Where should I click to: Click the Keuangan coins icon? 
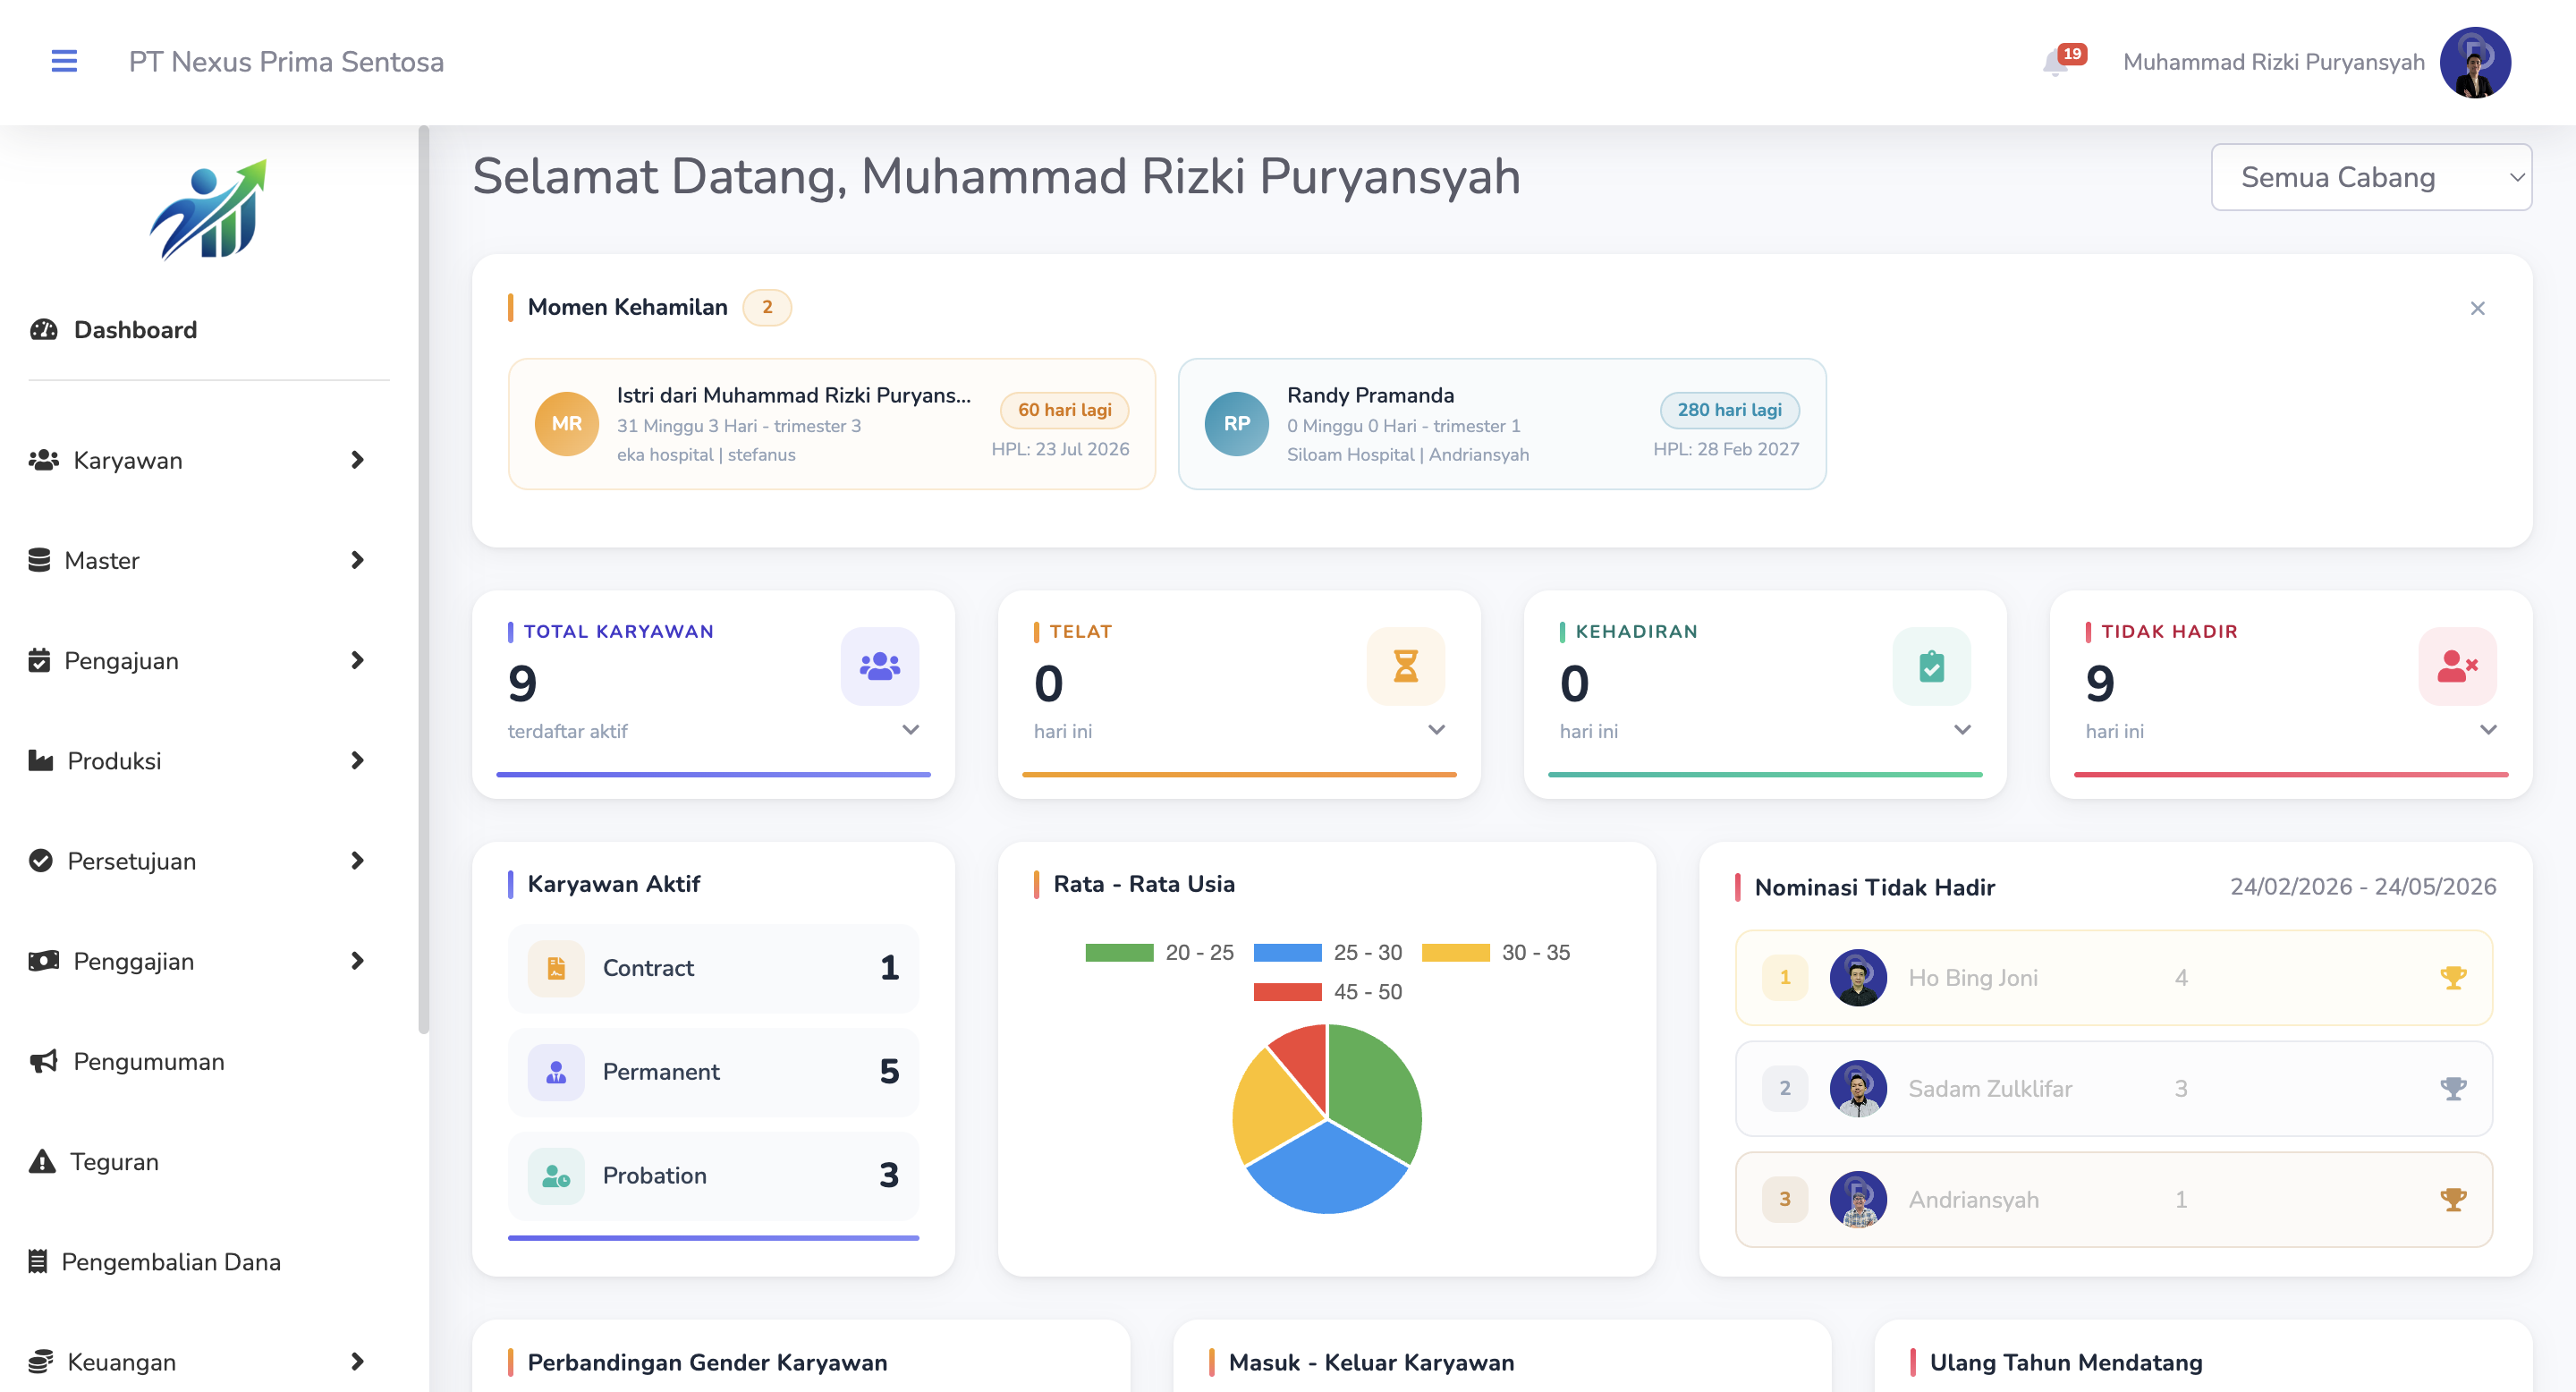[41, 1361]
